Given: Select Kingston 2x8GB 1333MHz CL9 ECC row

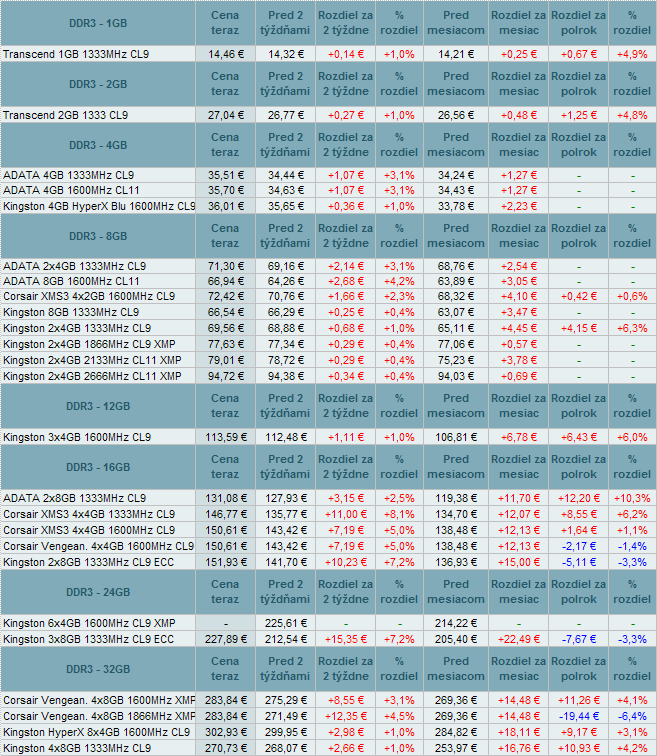Looking at the screenshot, I should pos(88,562).
